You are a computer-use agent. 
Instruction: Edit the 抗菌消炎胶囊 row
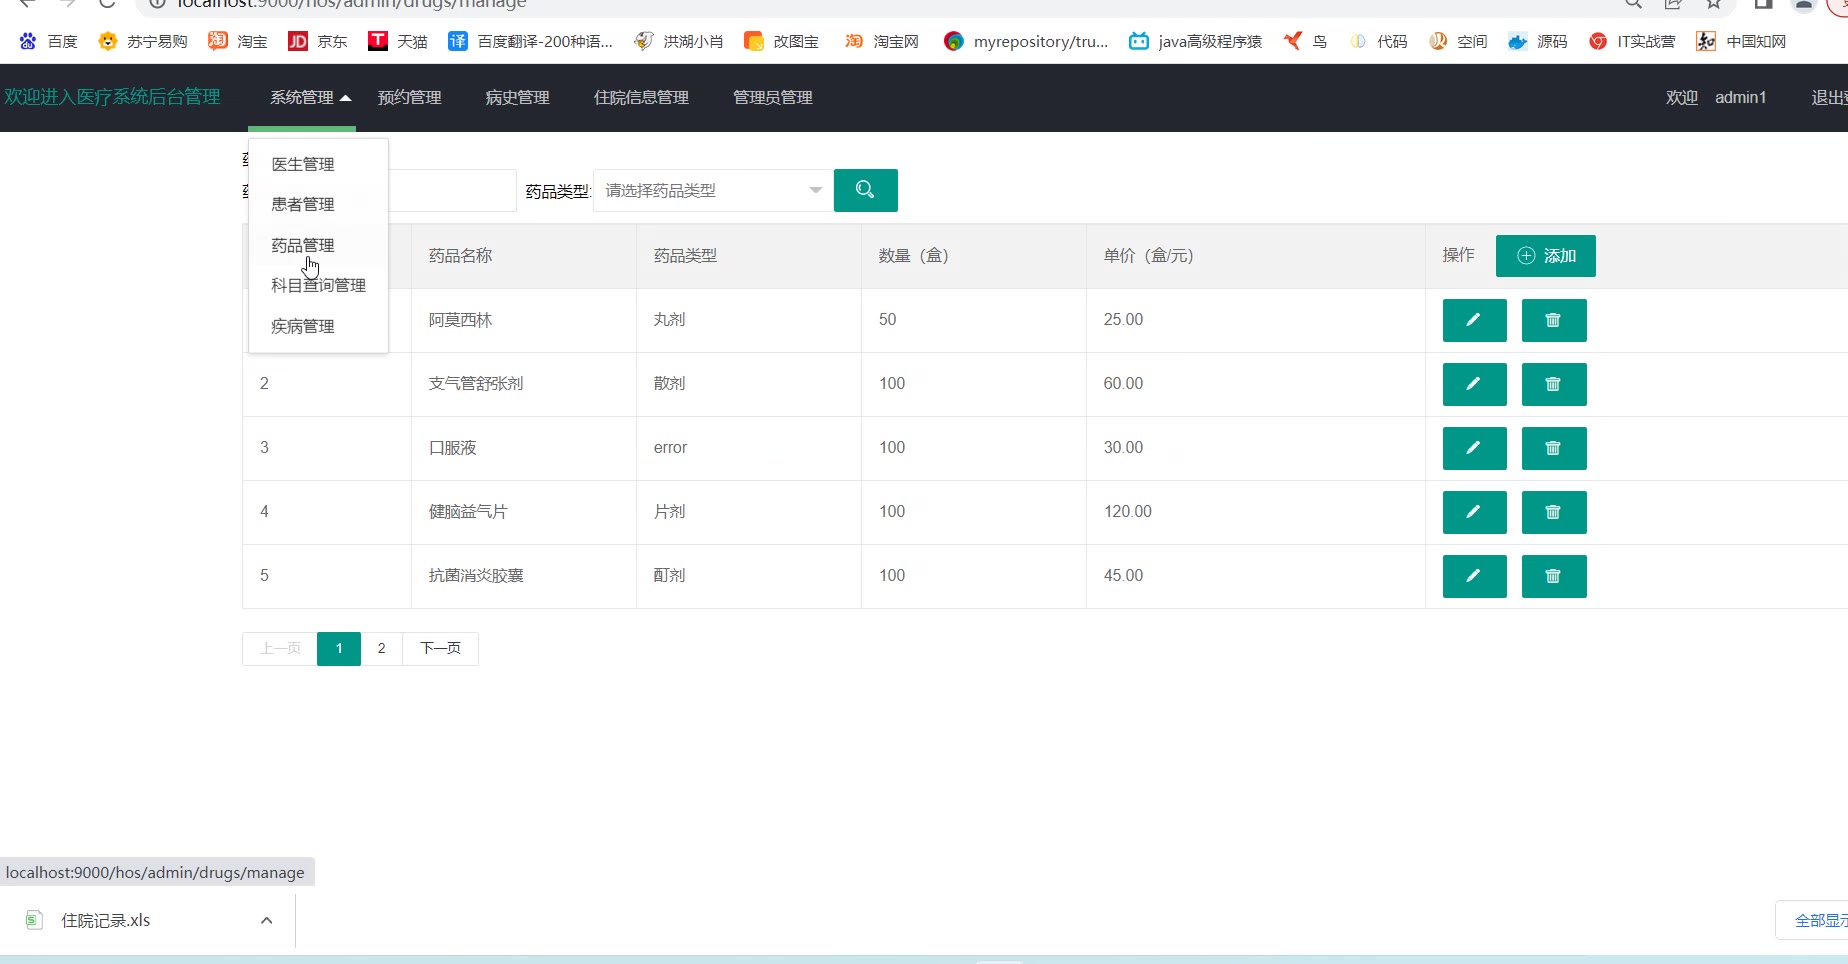1474,576
